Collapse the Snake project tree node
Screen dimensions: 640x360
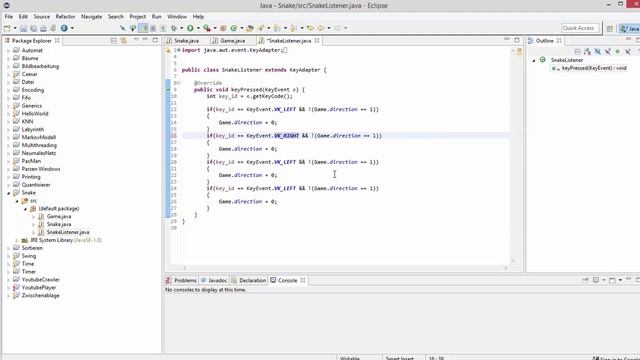[9, 193]
